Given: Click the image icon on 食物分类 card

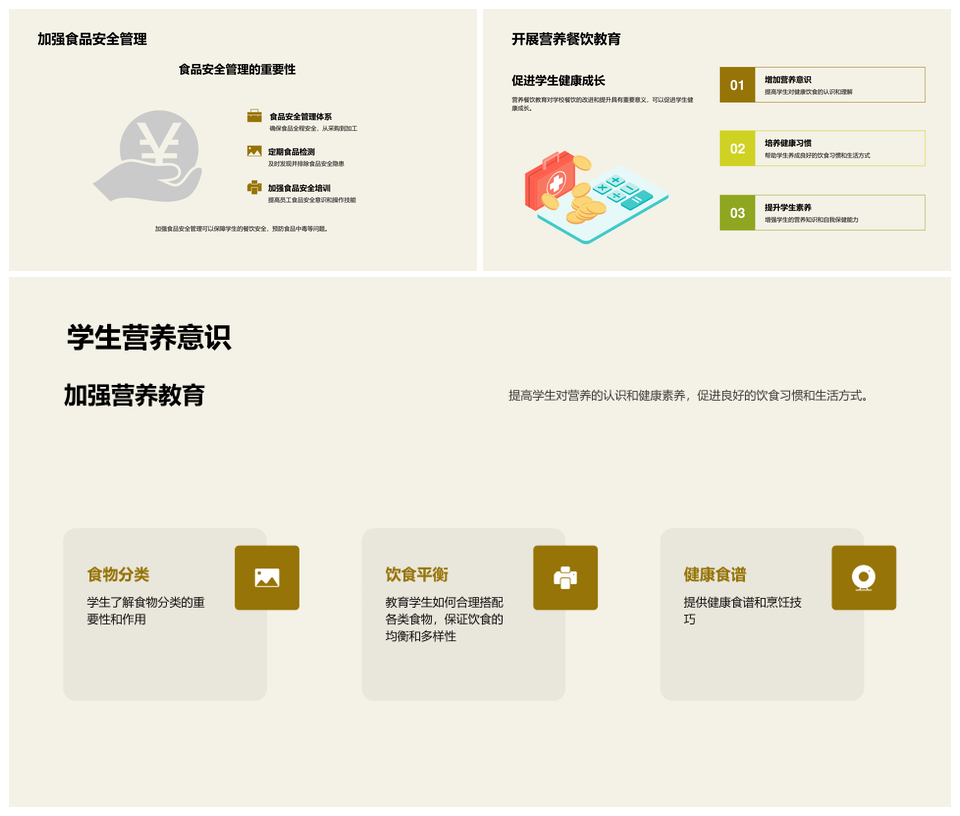Looking at the screenshot, I should (x=267, y=577).
